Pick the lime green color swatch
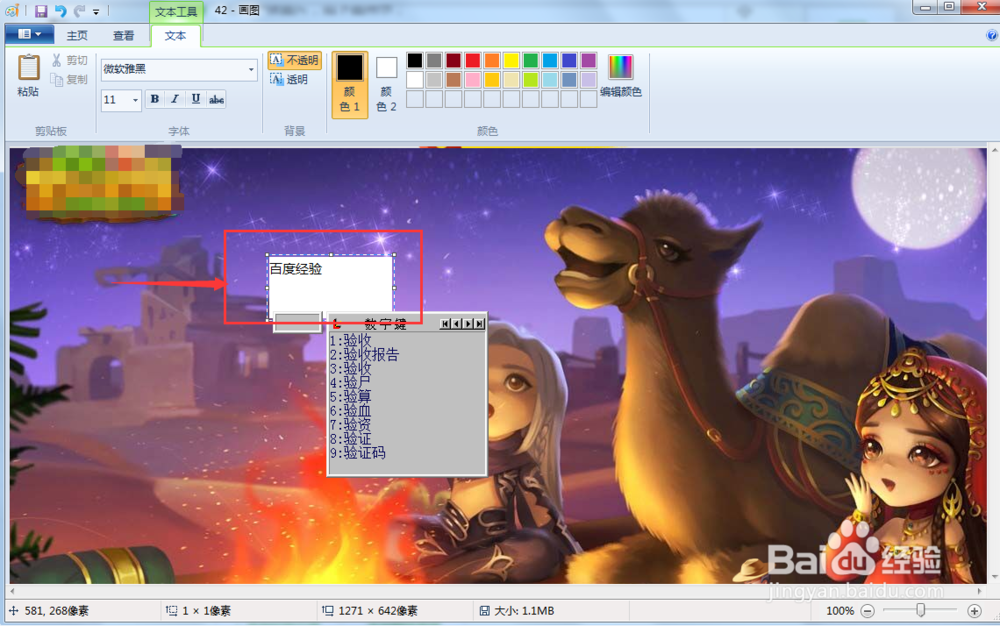1000x626 pixels. (x=531, y=80)
